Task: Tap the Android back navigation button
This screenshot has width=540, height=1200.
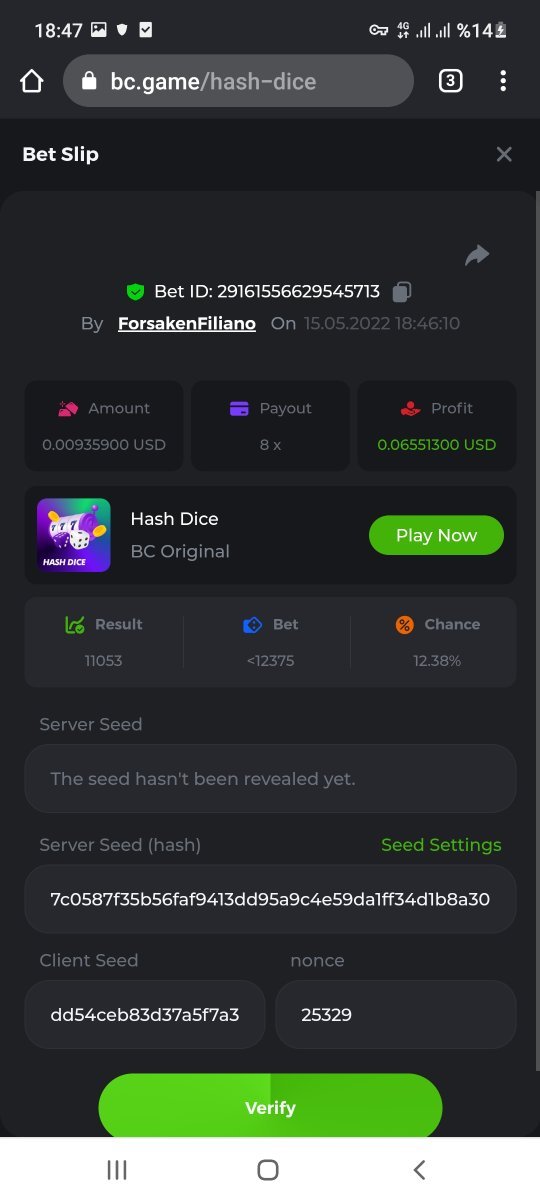Action: tap(419, 1169)
